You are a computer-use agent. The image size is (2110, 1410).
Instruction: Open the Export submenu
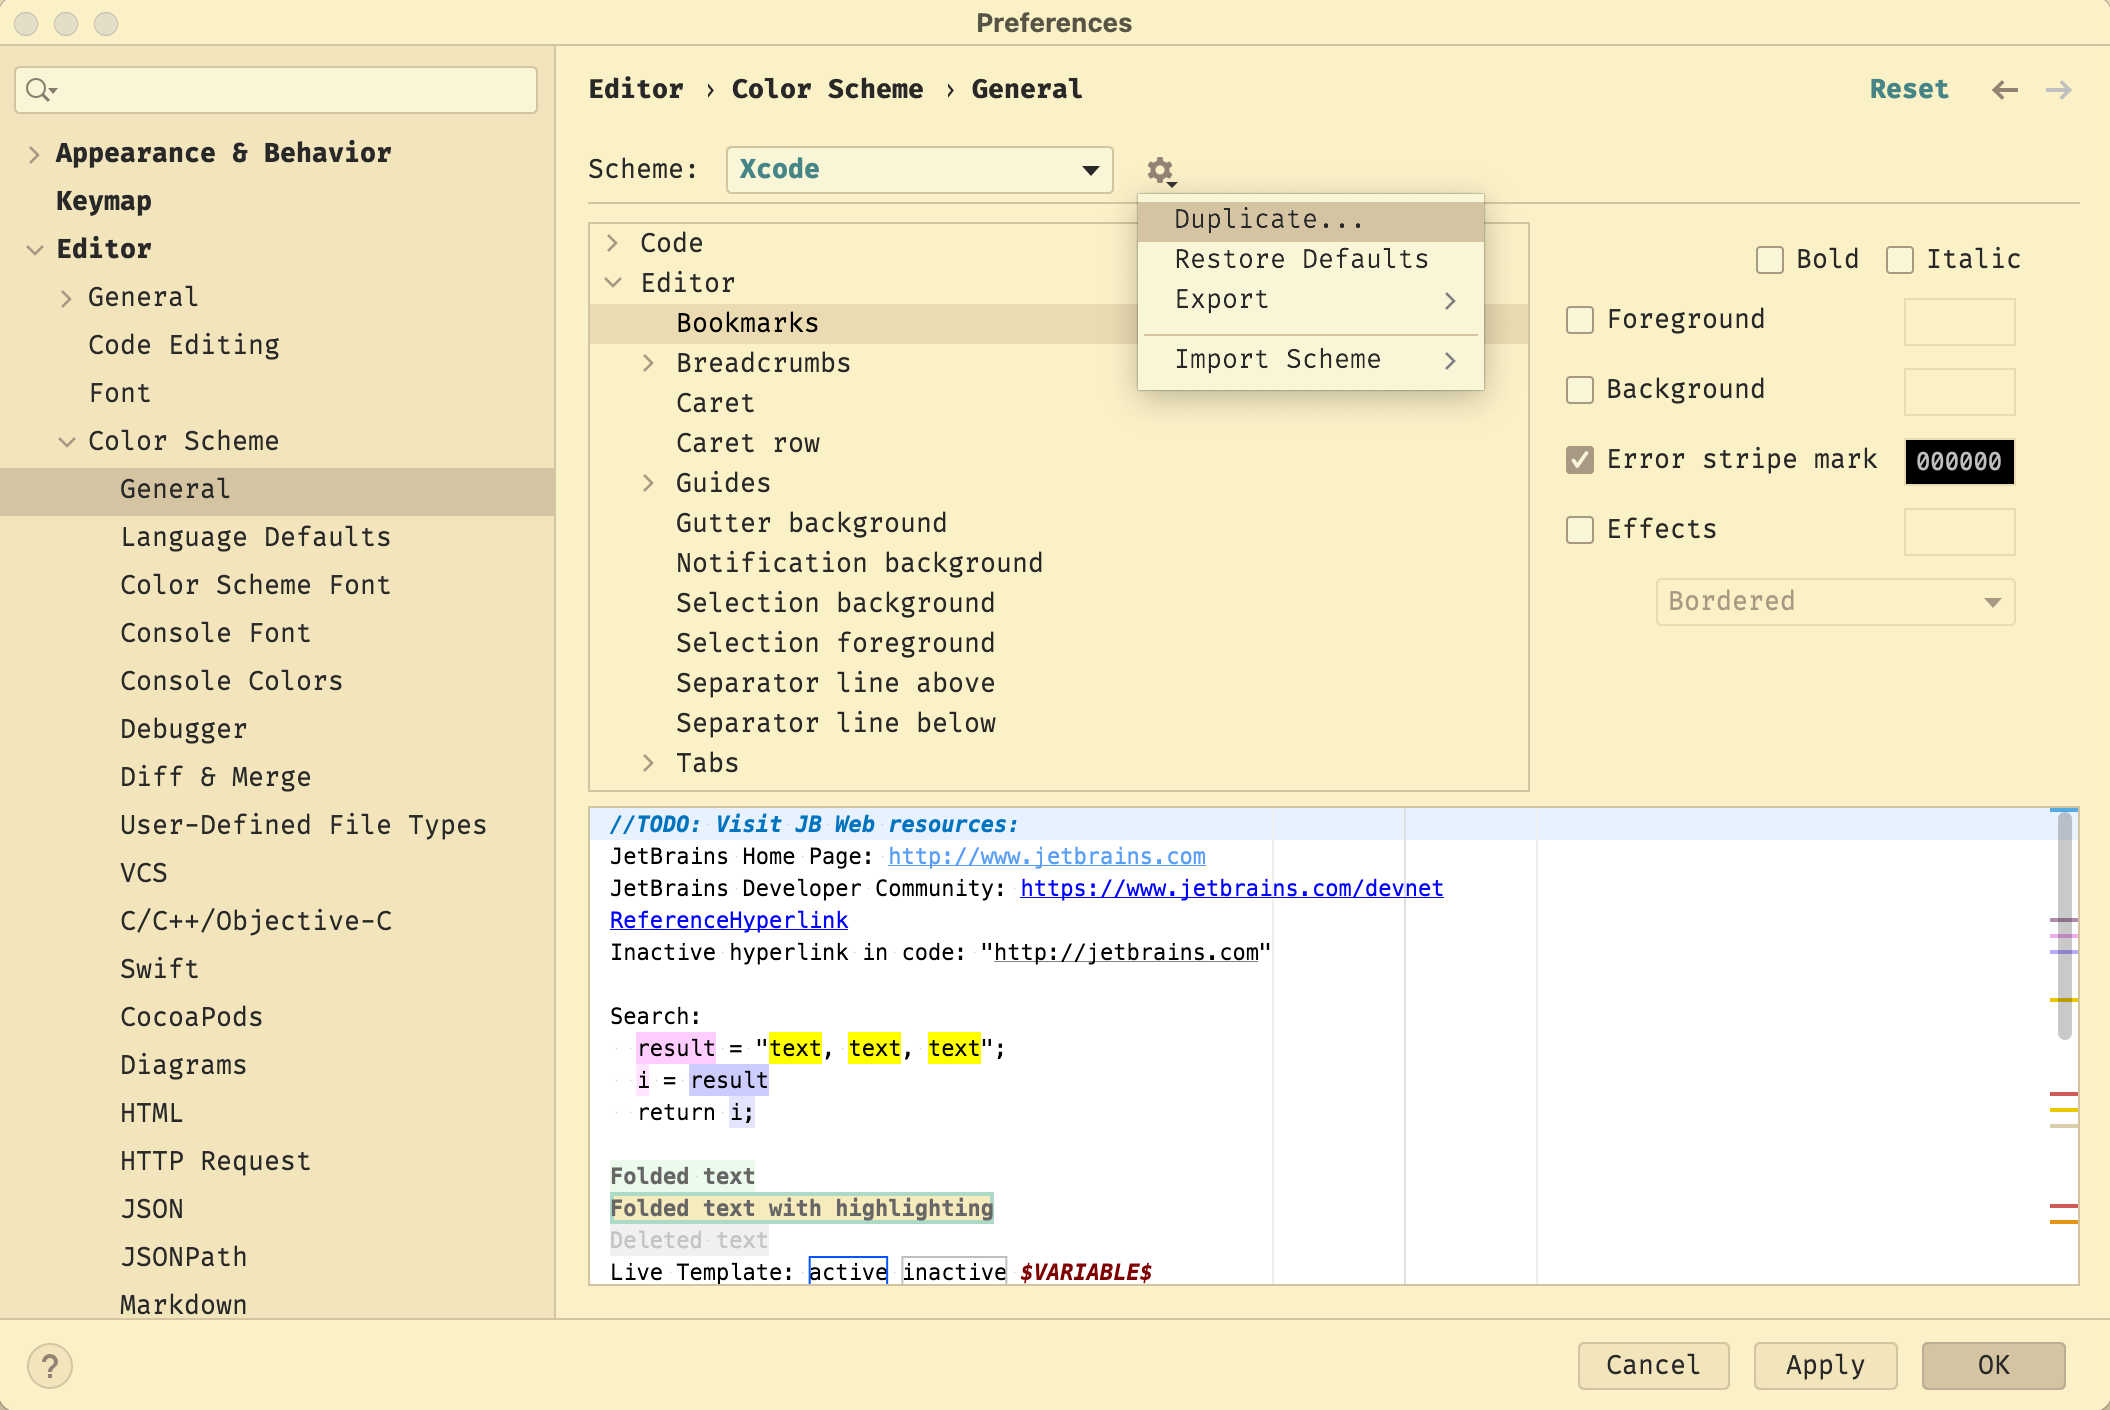point(1311,300)
